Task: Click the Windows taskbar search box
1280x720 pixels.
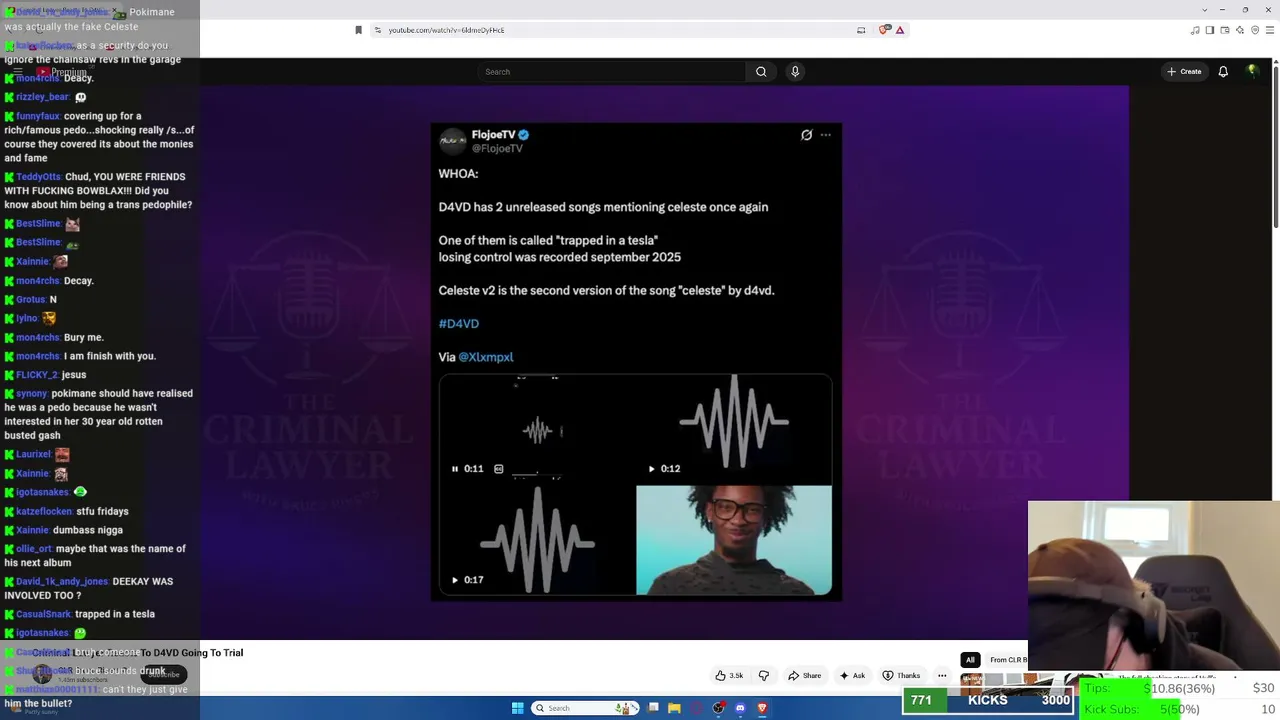Action: click(x=586, y=708)
